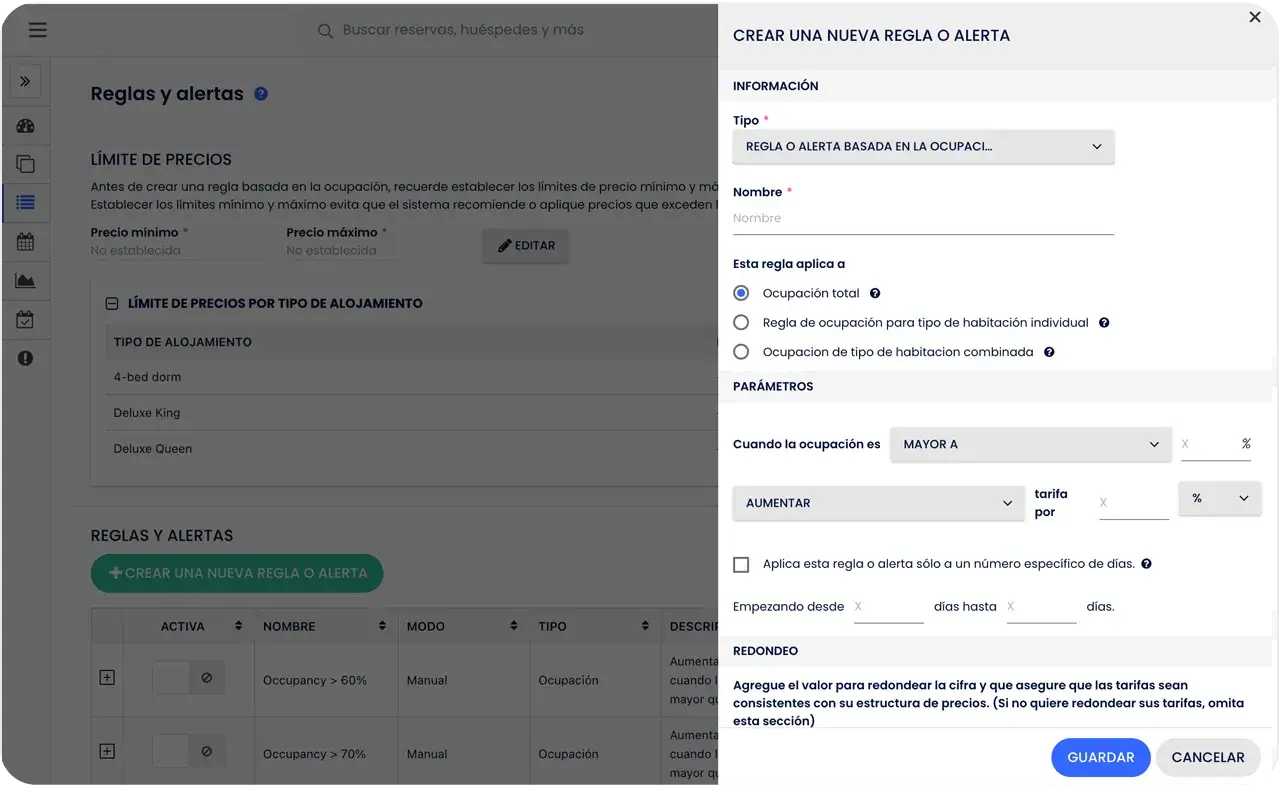
Task: Open the AUMENTAR action dropdown
Action: point(878,503)
